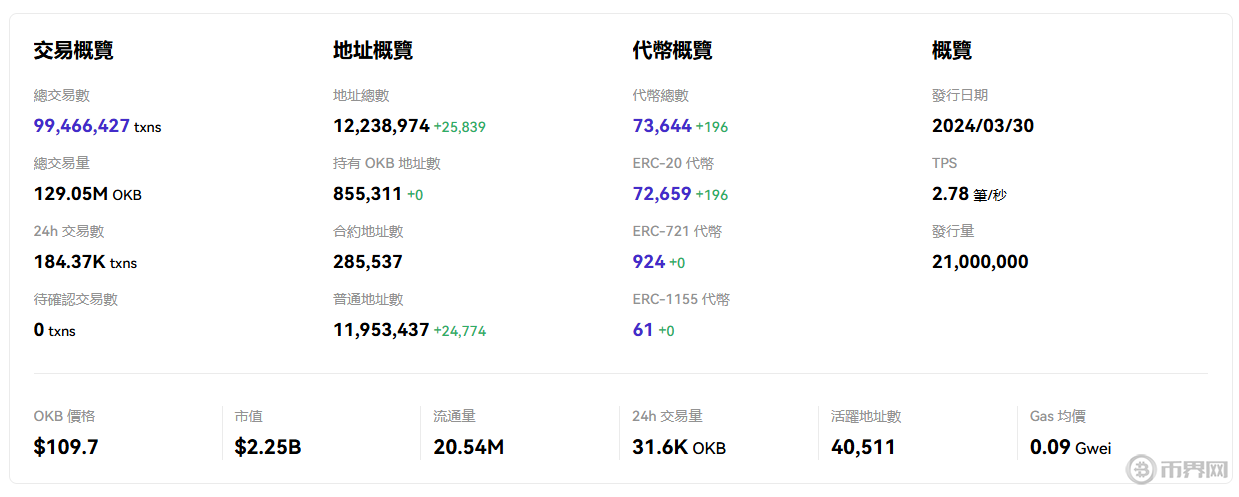This screenshot has height=497, width=1239.
Task: Click the 流通量 value 20.54M
Action: [x=468, y=447]
